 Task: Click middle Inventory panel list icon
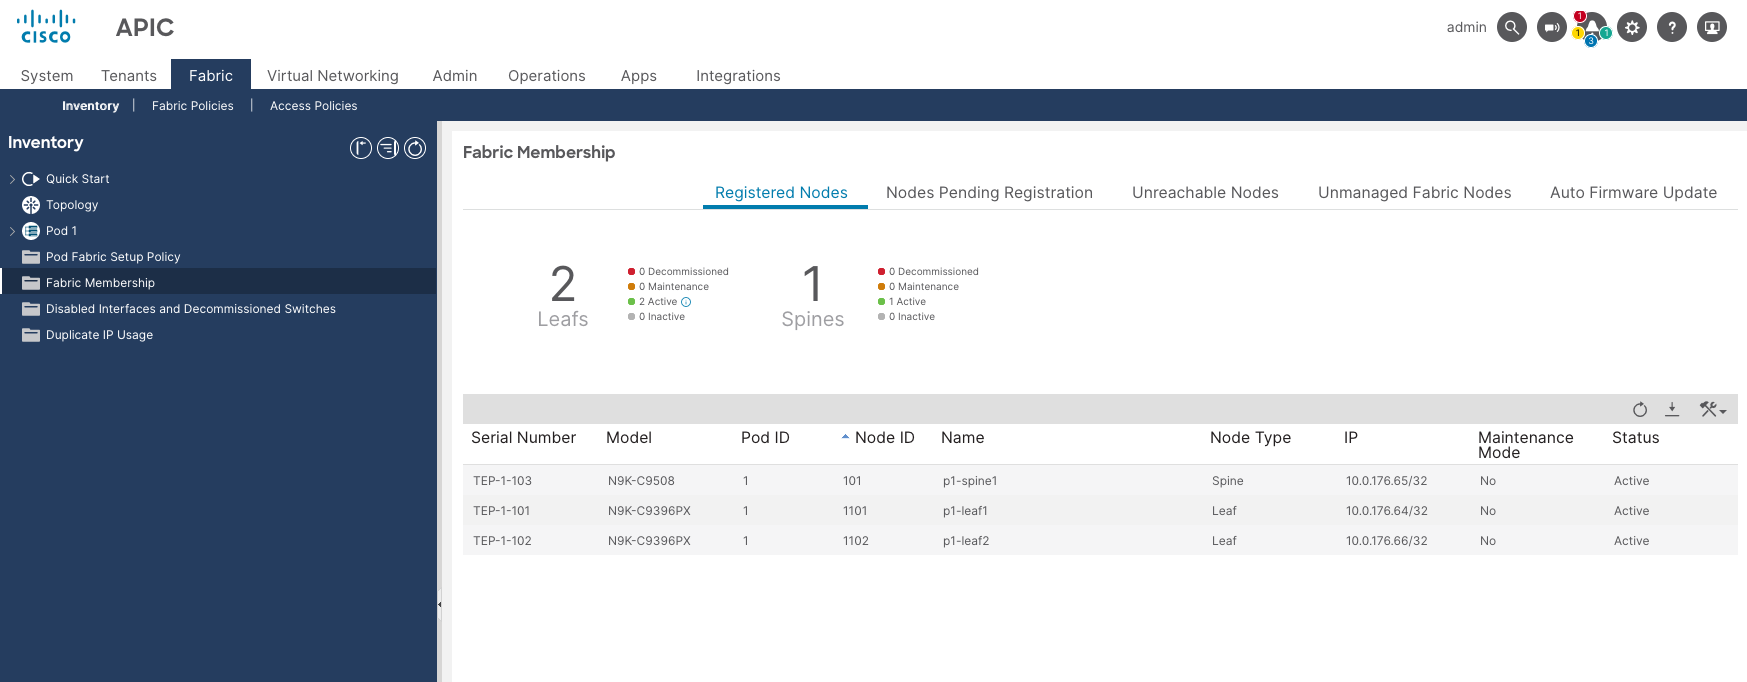click(388, 148)
